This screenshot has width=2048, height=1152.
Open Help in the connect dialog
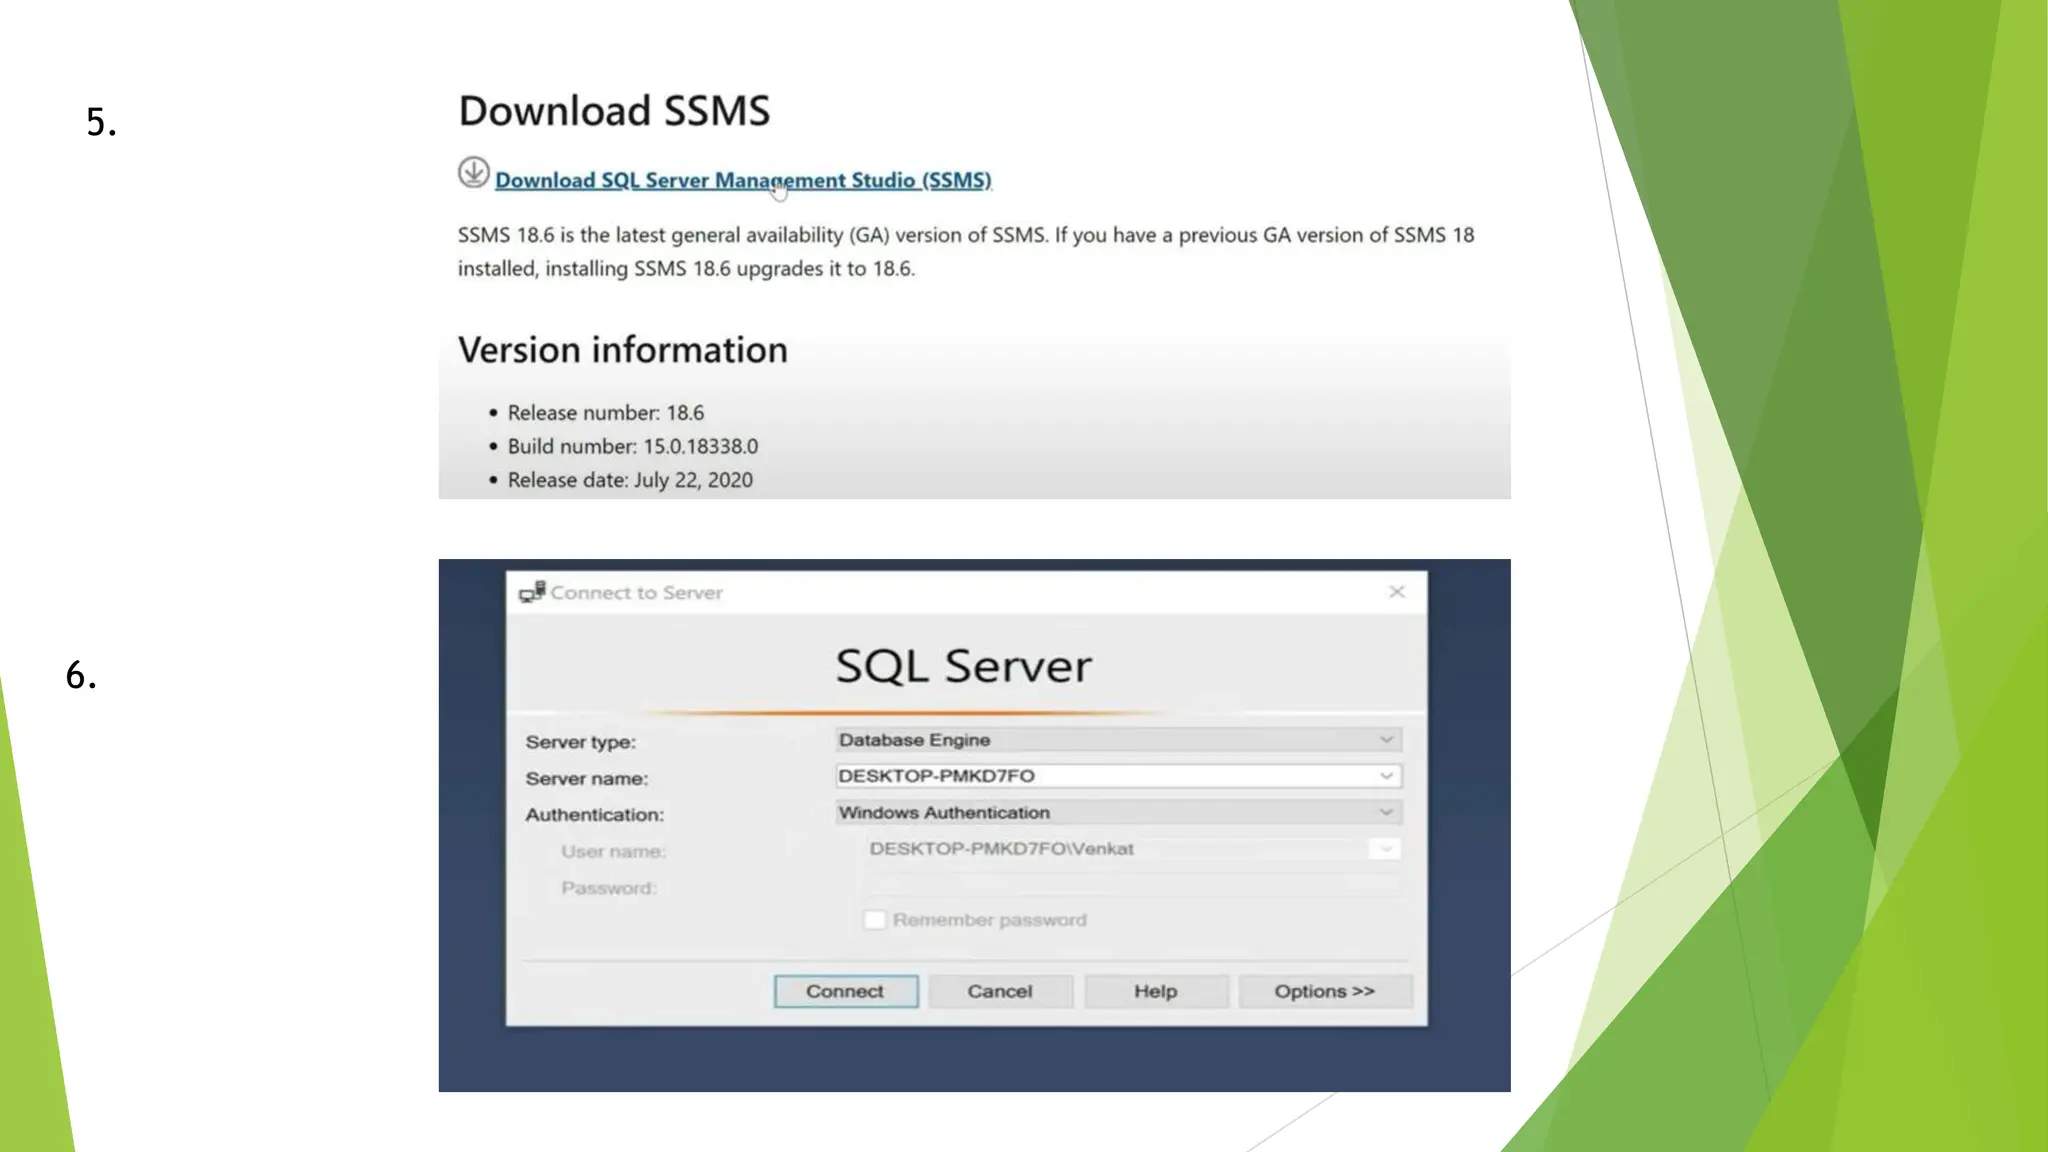pos(1156,991)
